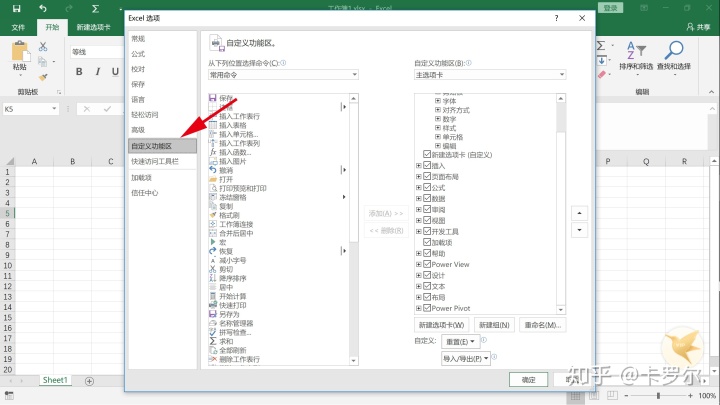Click the 新建选项卡(W) button

click(441, 325)
